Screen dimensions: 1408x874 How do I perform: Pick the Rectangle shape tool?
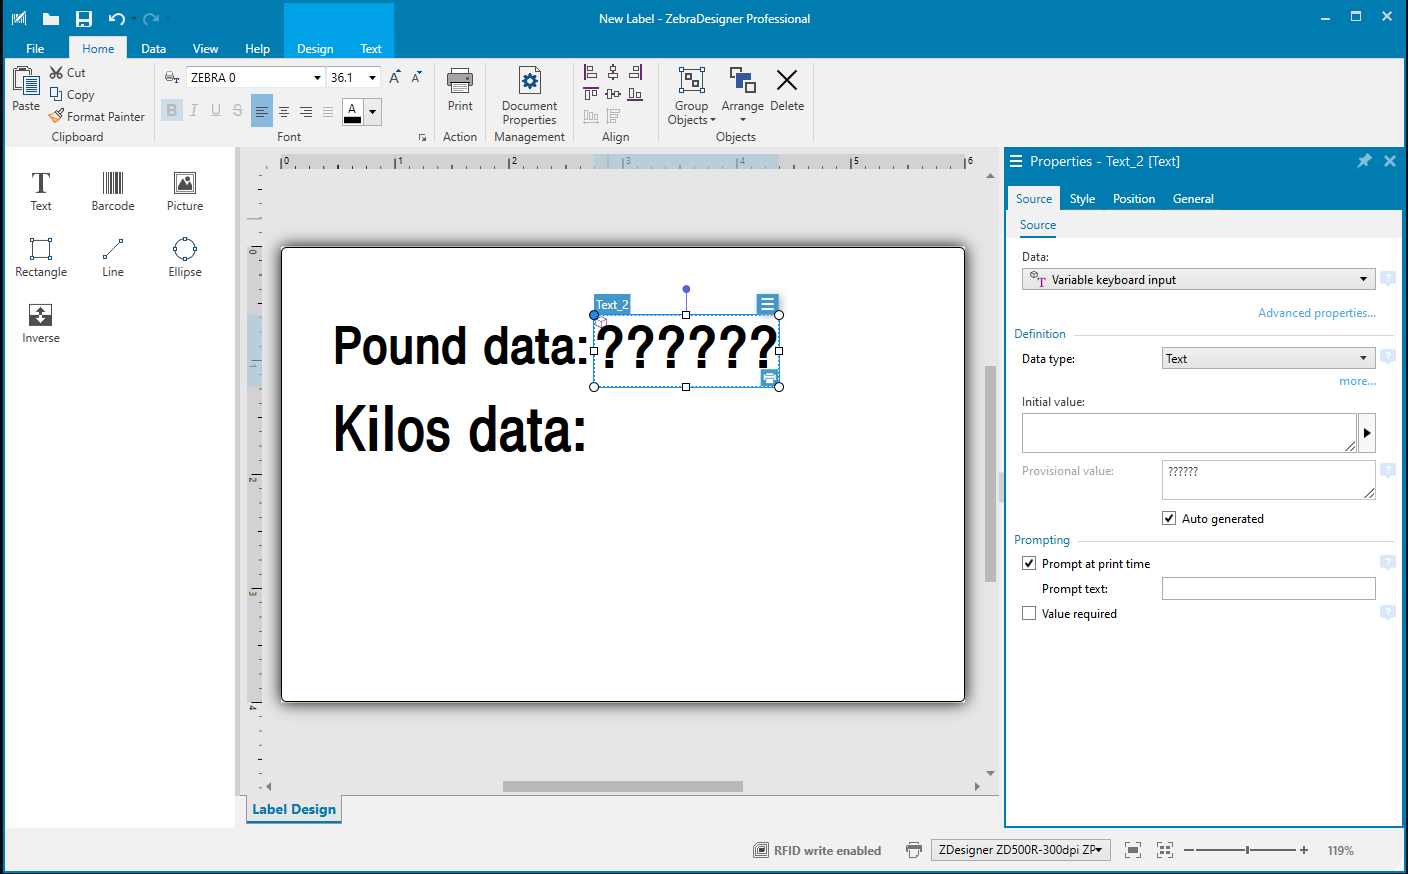pos(41,256)
